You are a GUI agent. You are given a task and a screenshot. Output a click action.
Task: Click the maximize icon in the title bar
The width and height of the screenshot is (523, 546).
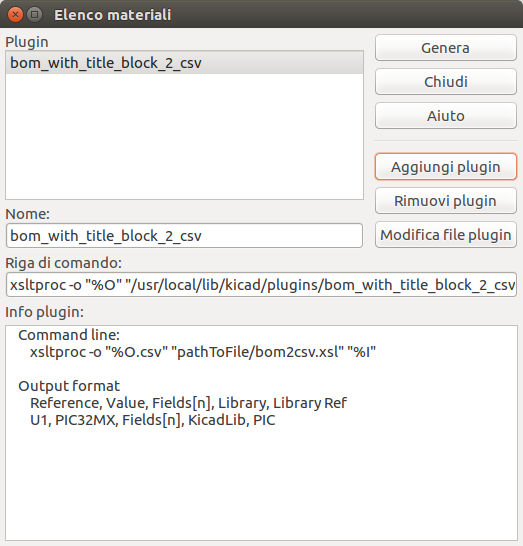coord(34,15)
